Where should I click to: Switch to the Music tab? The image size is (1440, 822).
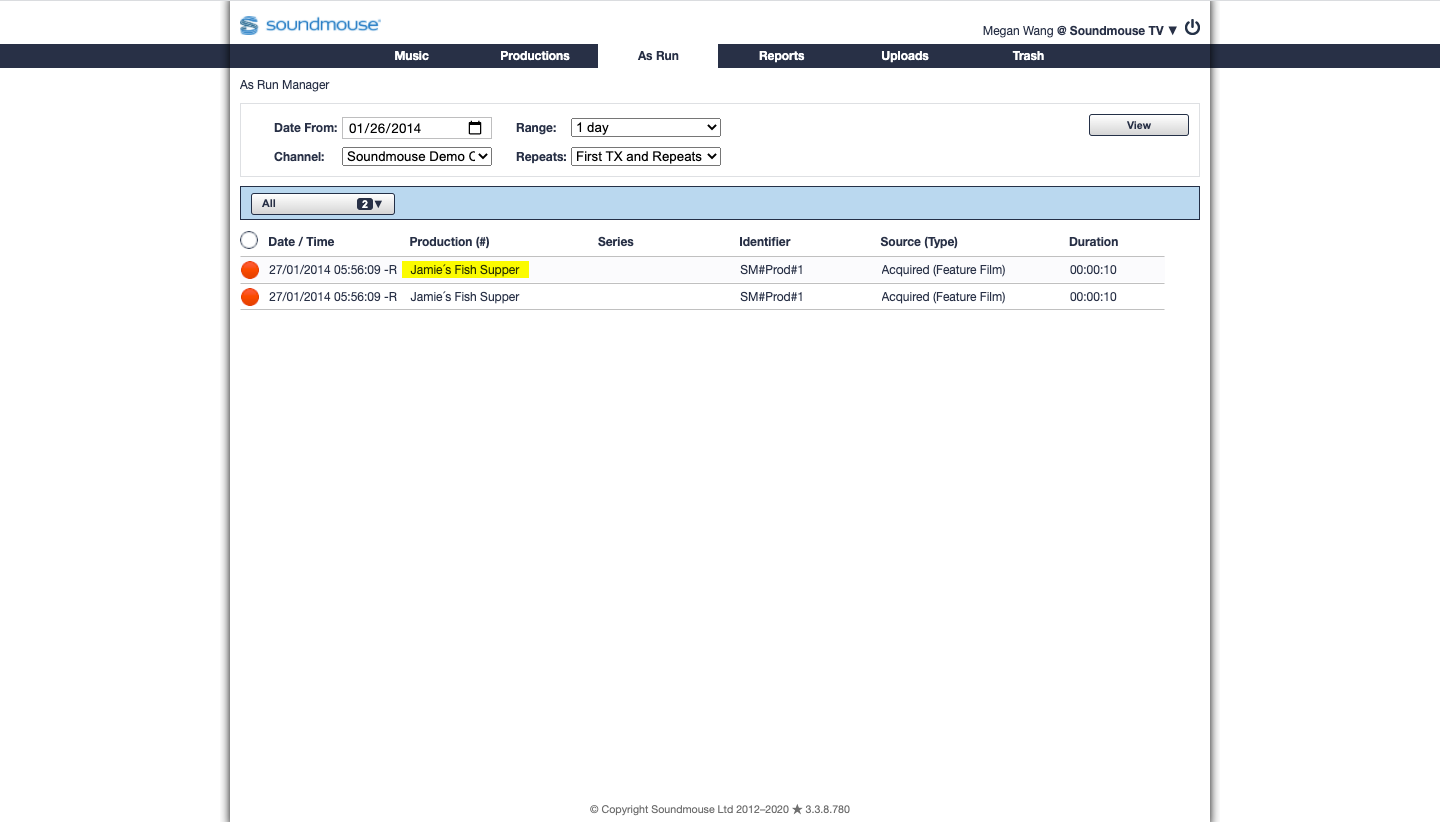click(411, 56)
